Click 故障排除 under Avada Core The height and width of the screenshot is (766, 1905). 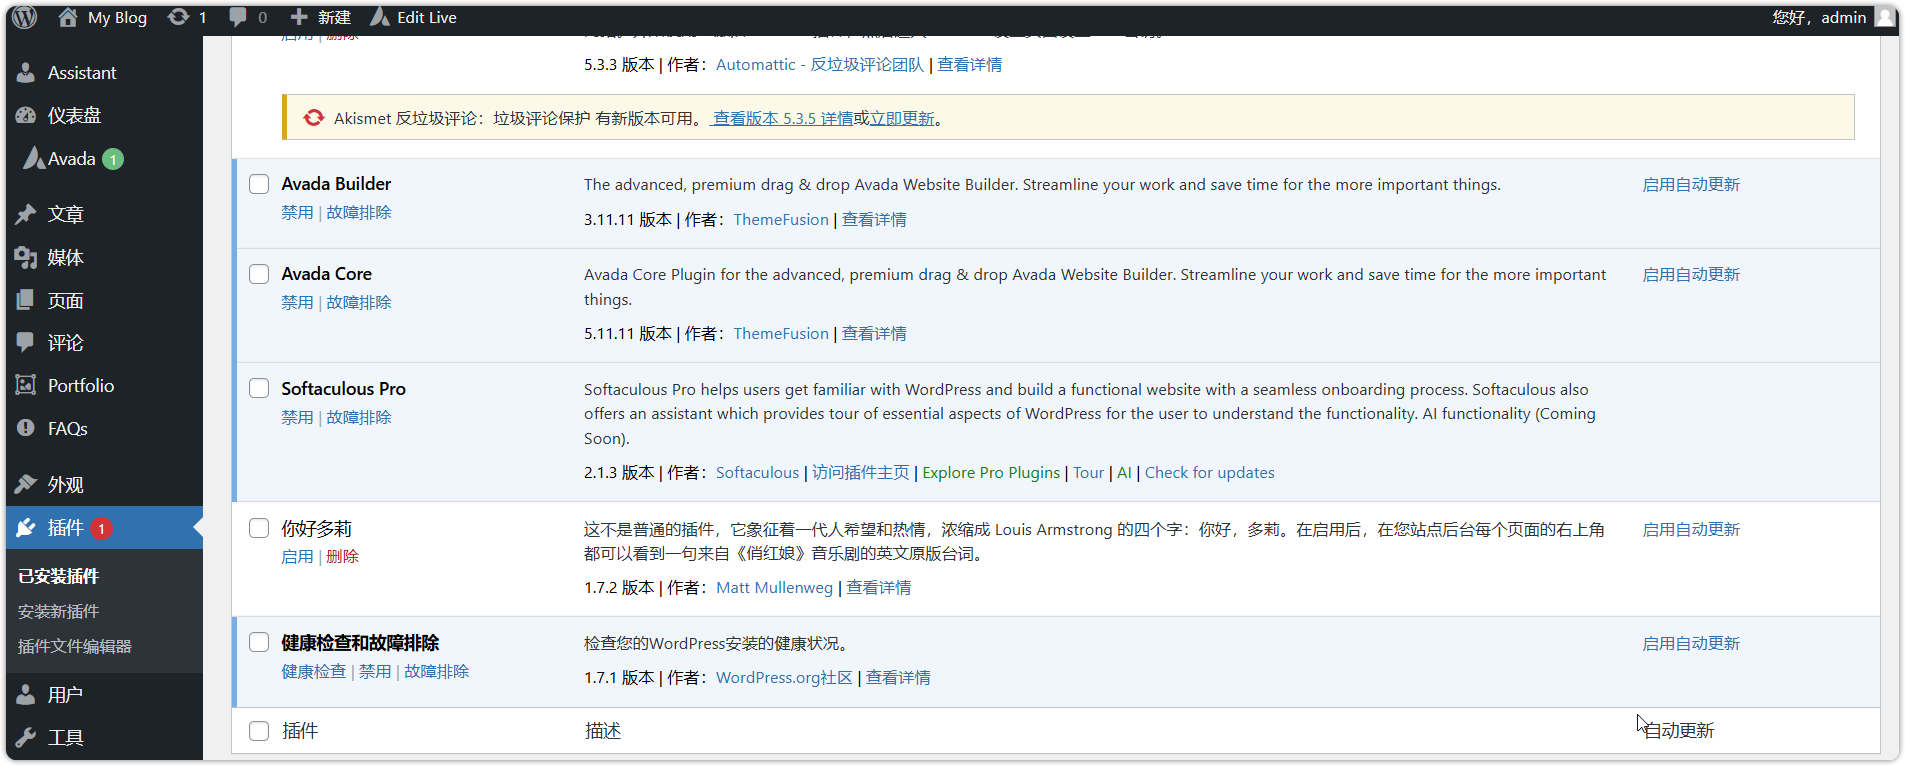tap(359, 302)
